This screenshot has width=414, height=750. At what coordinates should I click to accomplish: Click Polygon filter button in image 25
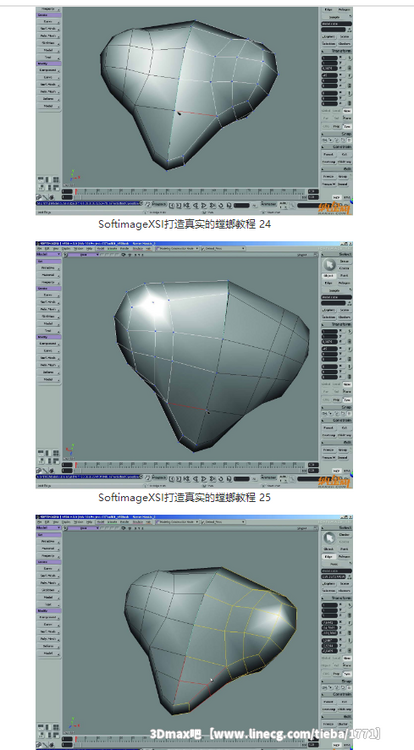pos(344,283)
